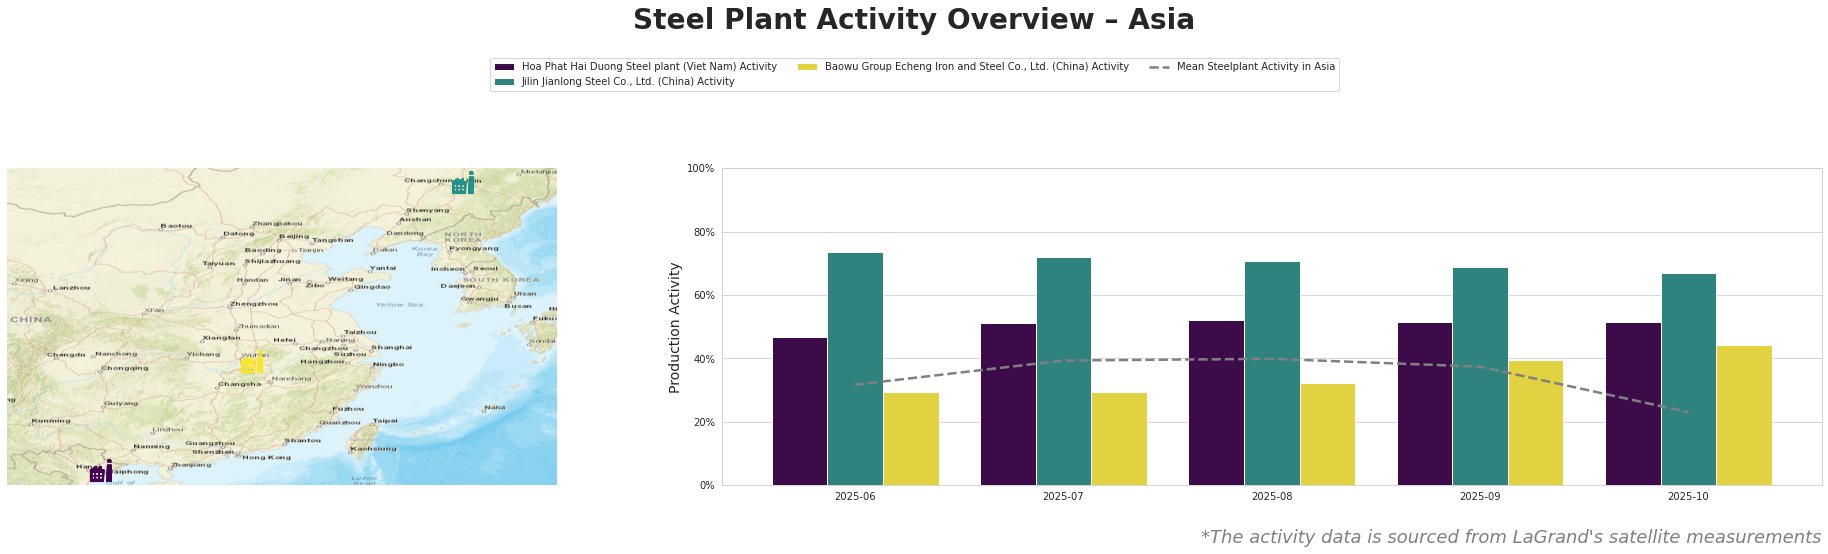Click the Production Activity axis title

(675, 327)
